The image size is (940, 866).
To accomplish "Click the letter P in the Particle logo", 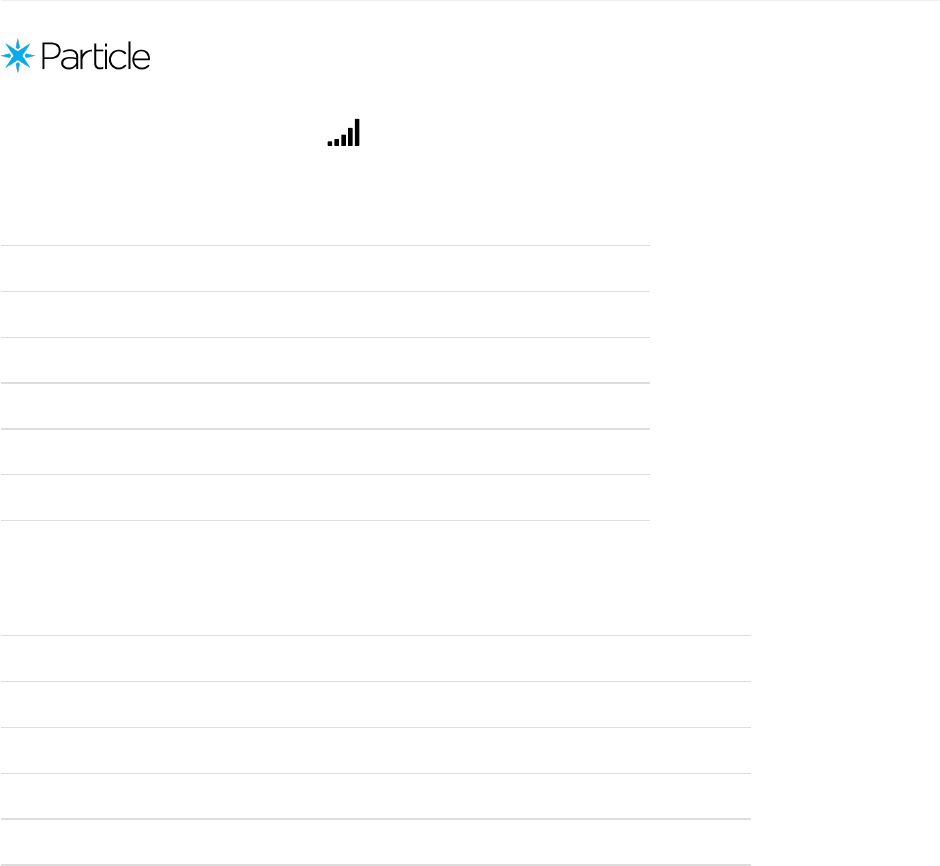I will [50, 56].
